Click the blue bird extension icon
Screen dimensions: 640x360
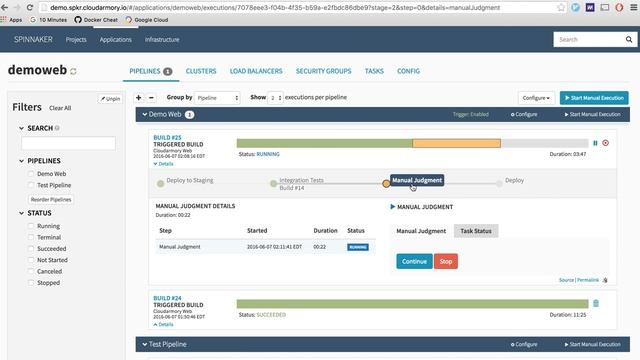(x=576, y=7)
